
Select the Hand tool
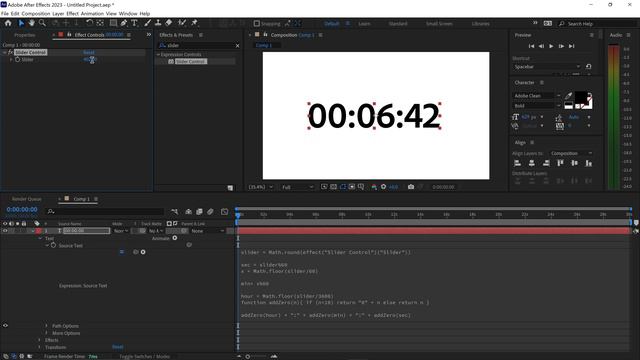(31, 23)
